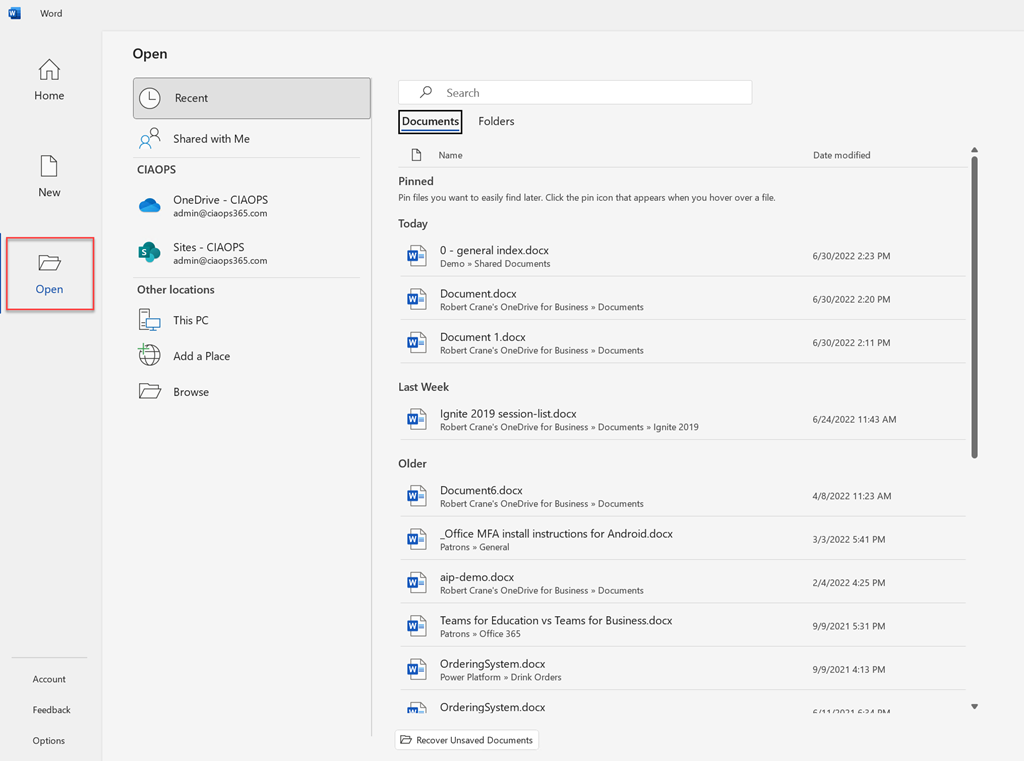Image resolution: width=1024 pixels, height=761 pixels.
Task: Click Recover Unsaved Documents button
Action: coord(467,740)
